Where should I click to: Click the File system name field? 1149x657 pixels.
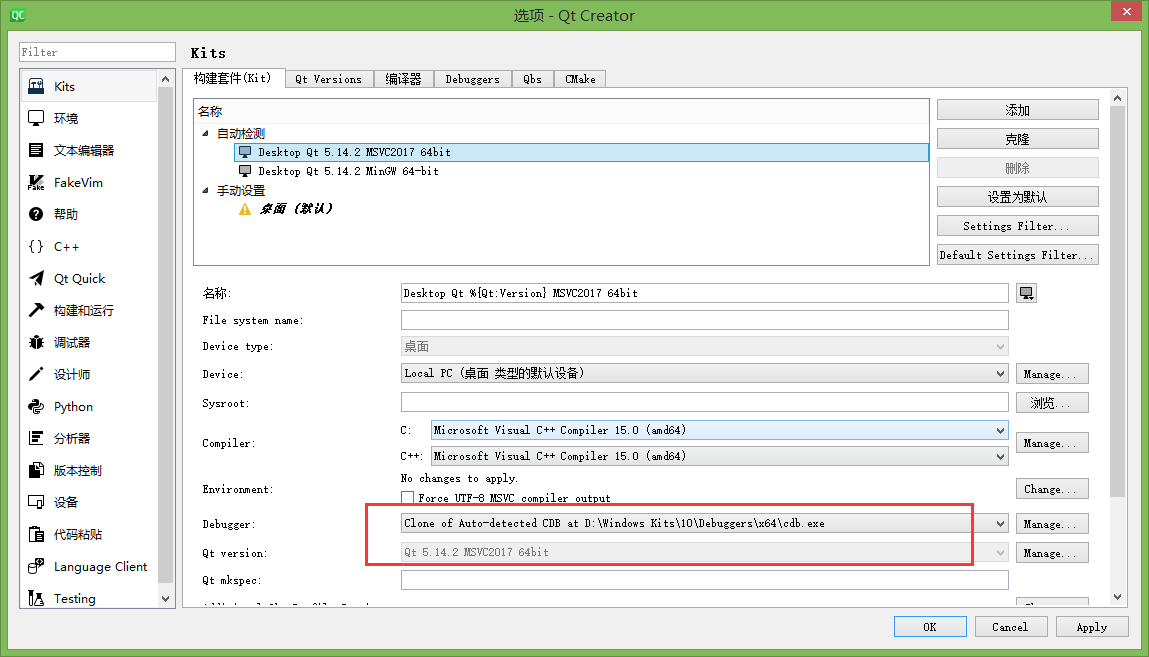click(x=704, y=320)
